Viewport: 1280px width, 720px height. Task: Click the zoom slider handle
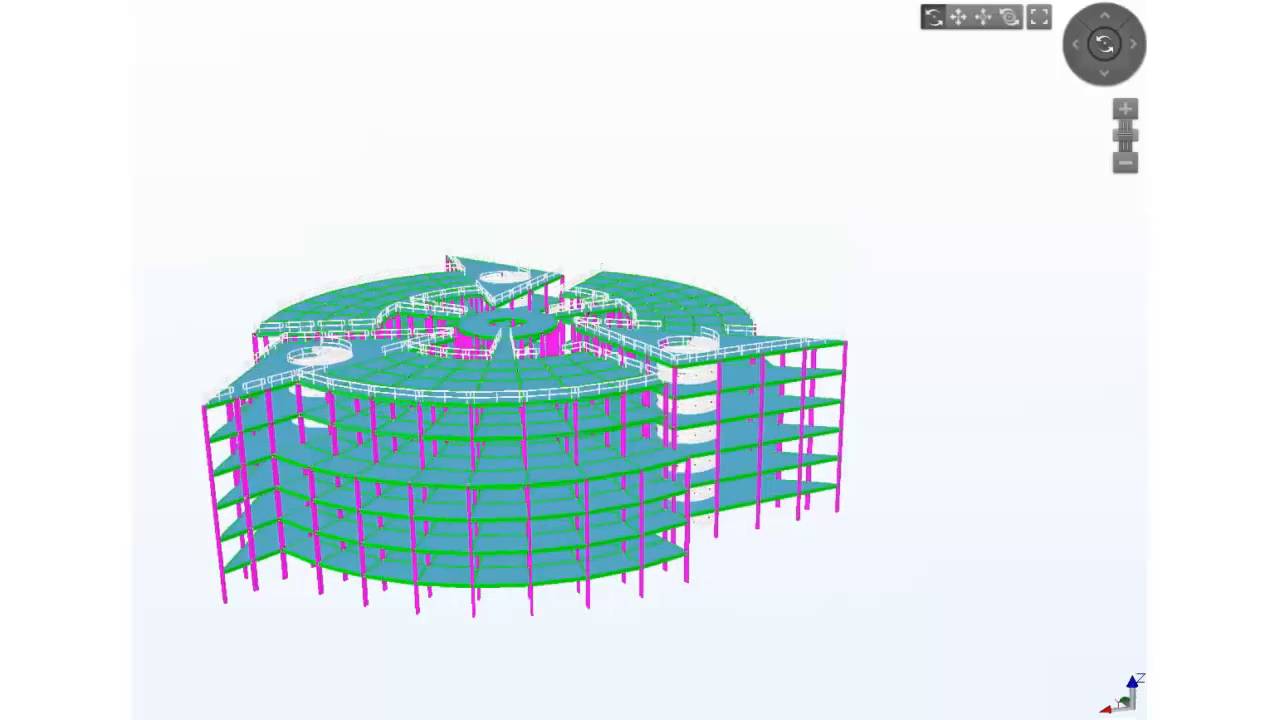1125,134
